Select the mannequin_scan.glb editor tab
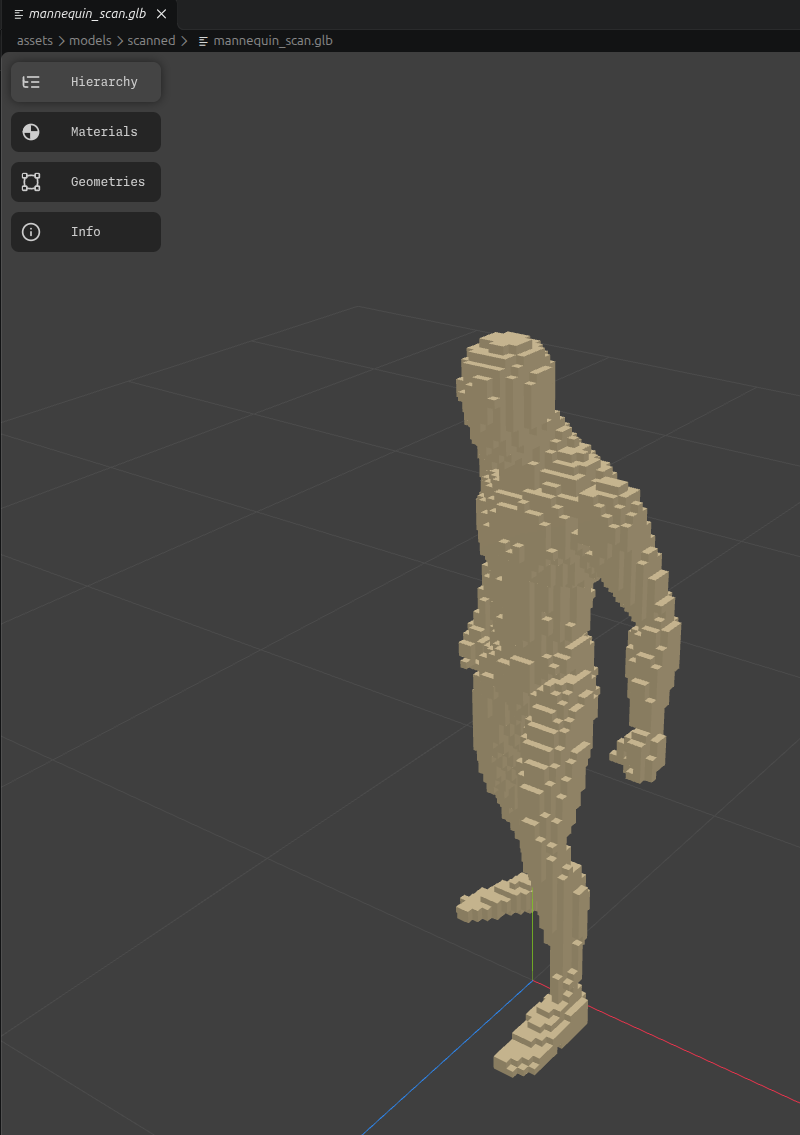Screen dimensions: 800x1135 88,14
